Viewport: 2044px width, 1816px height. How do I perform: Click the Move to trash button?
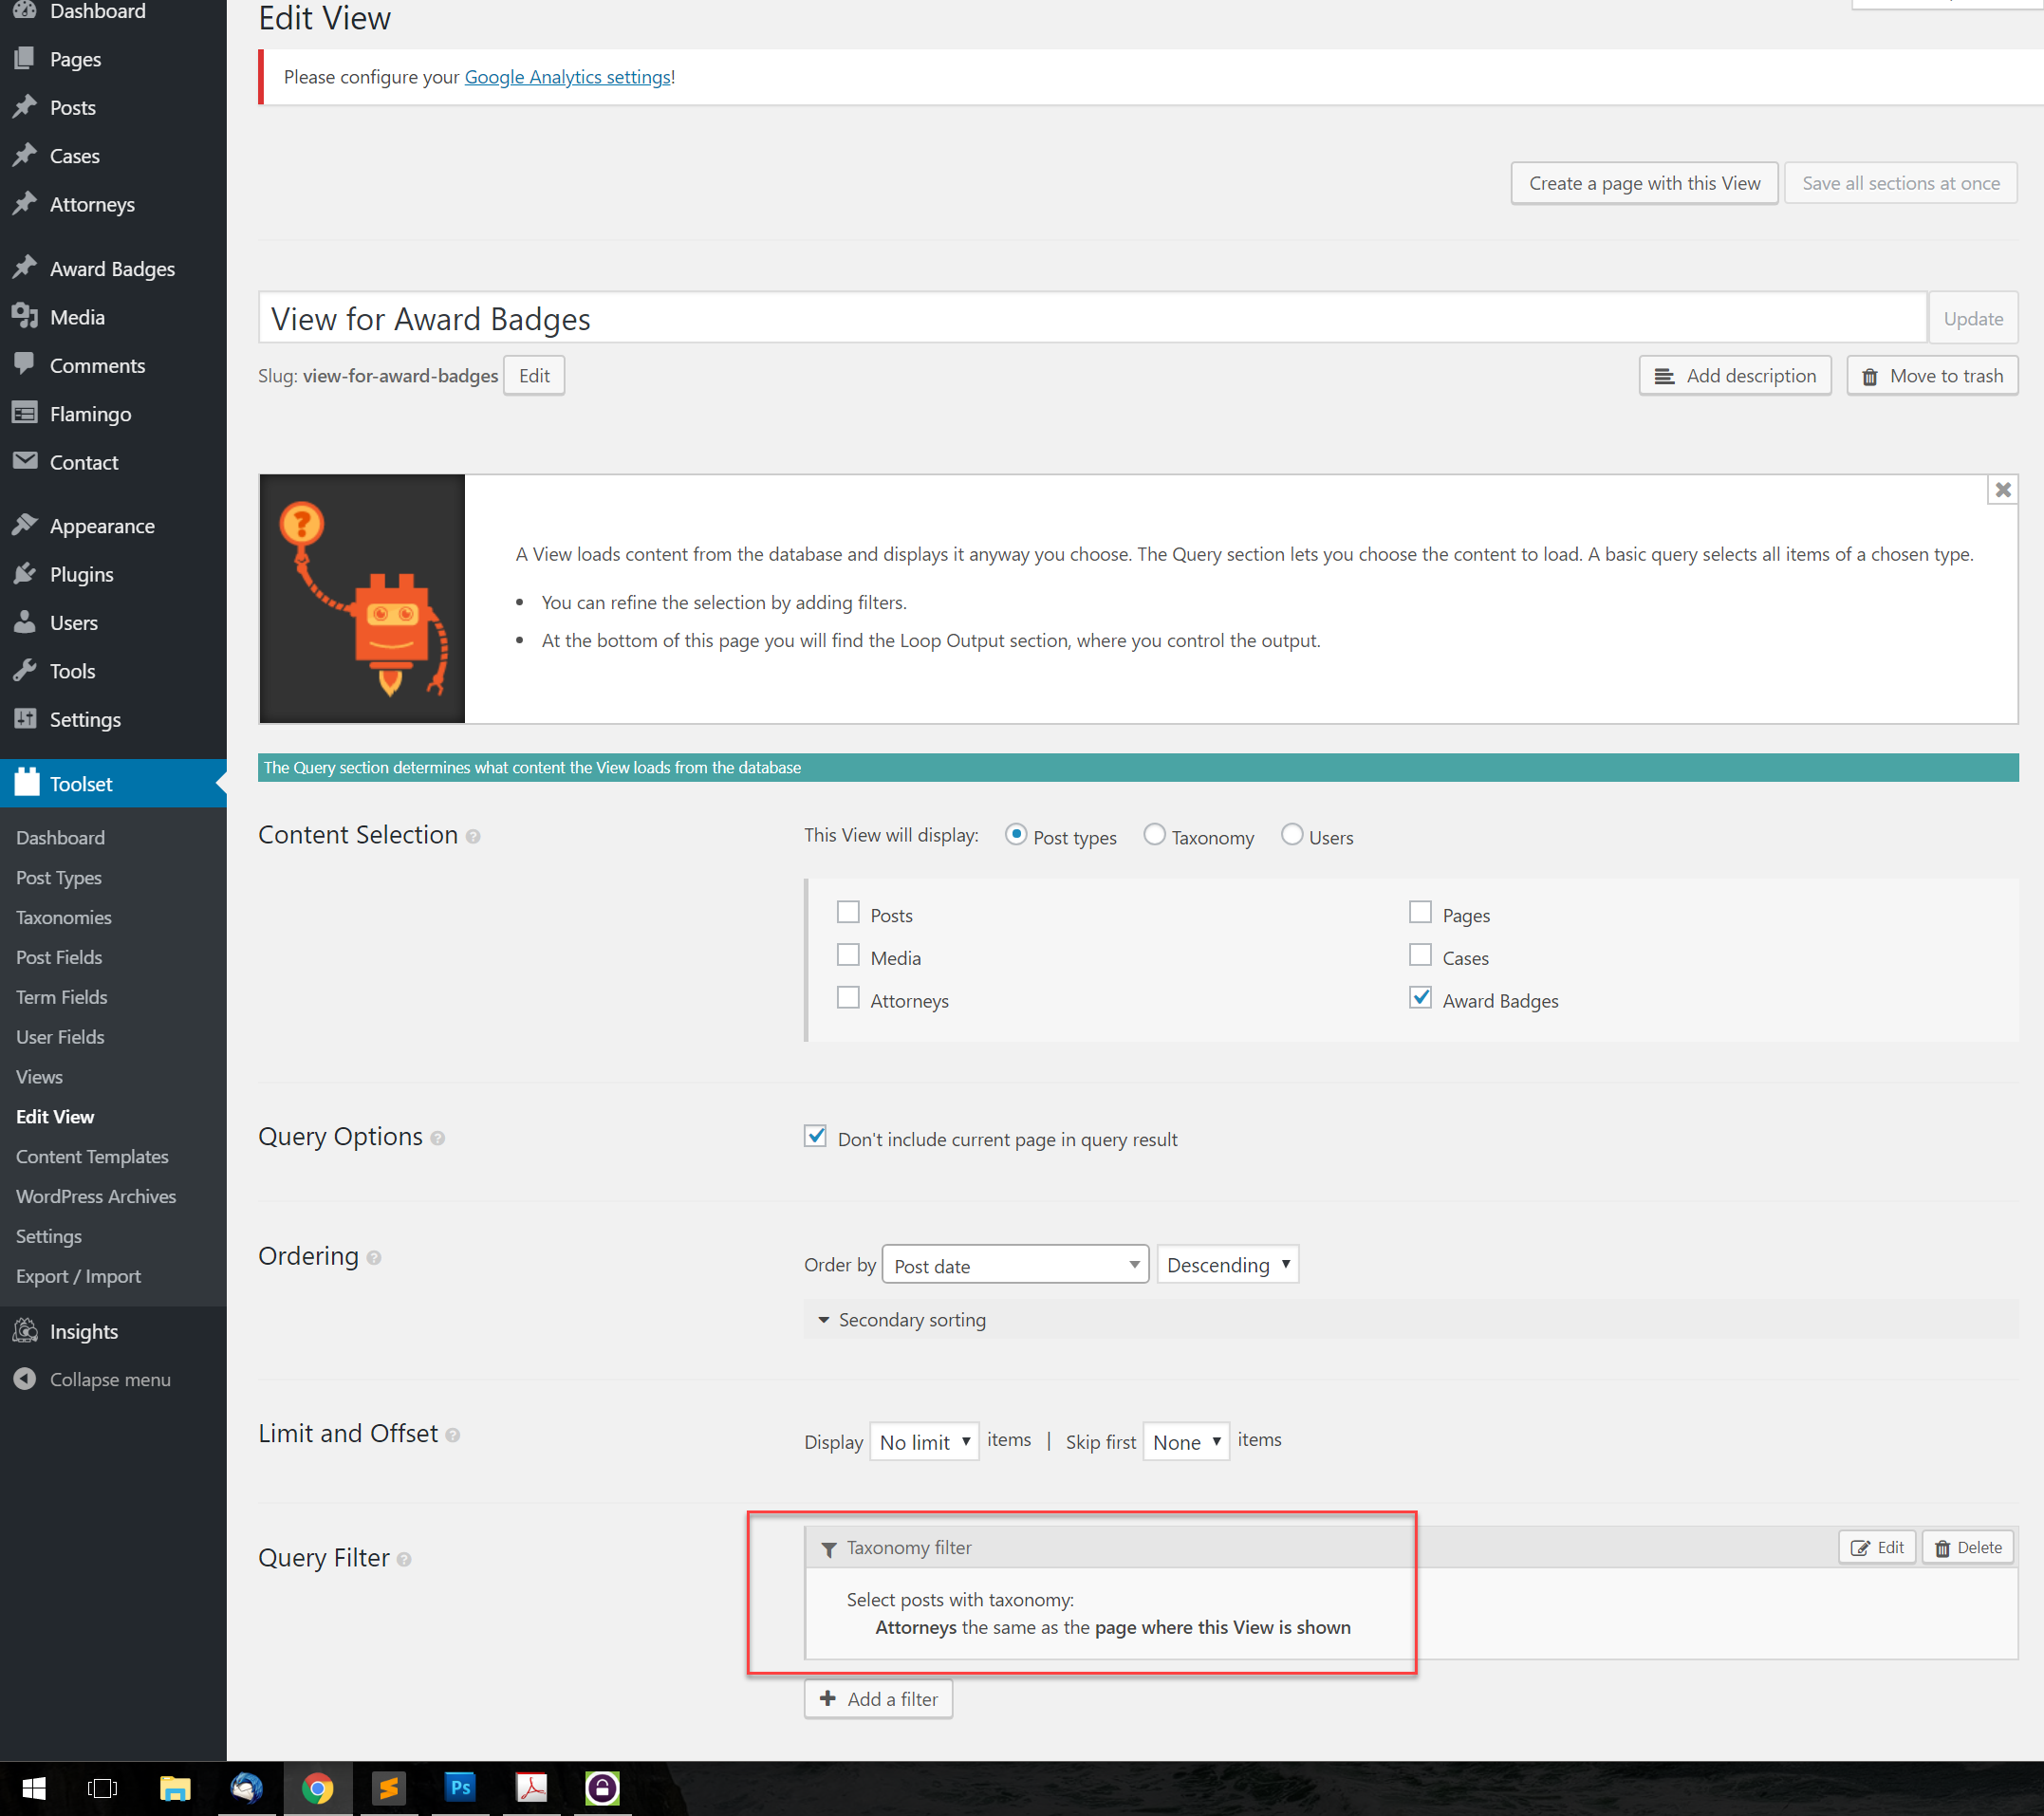pyautogui.click(x=1932, y=376)
